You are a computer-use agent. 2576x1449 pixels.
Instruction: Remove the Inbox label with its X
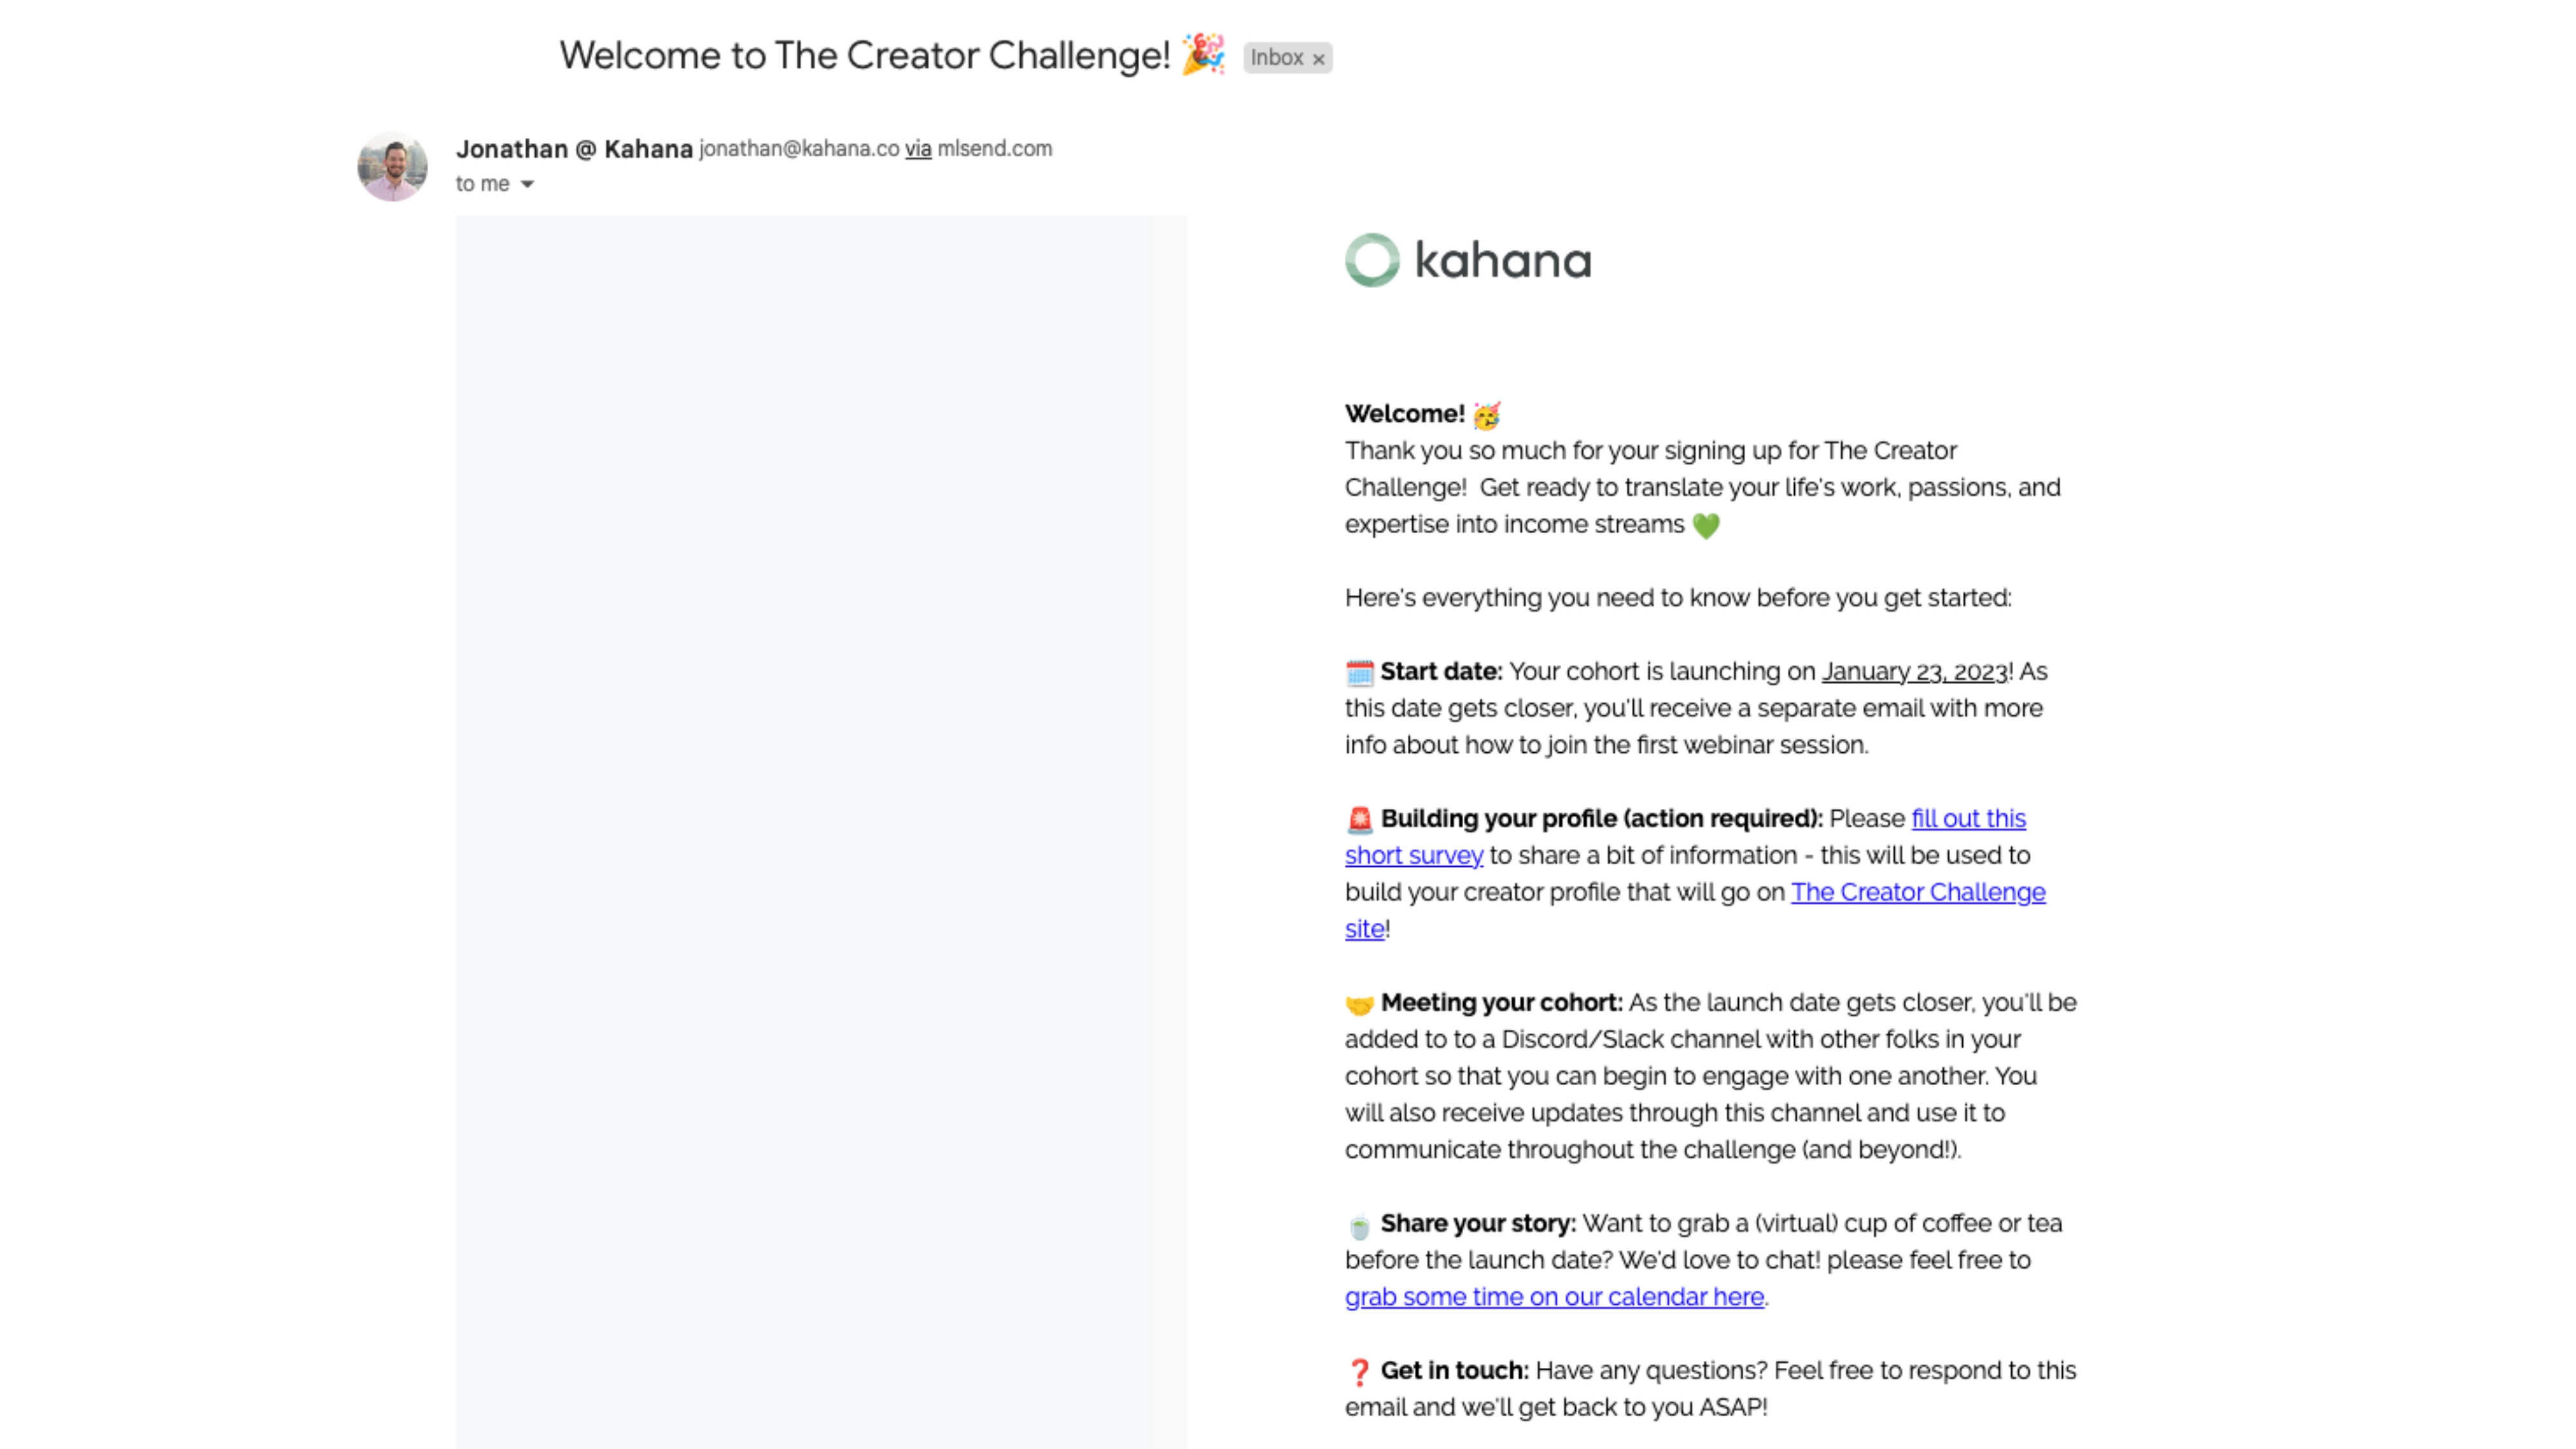coord(1318,59)
